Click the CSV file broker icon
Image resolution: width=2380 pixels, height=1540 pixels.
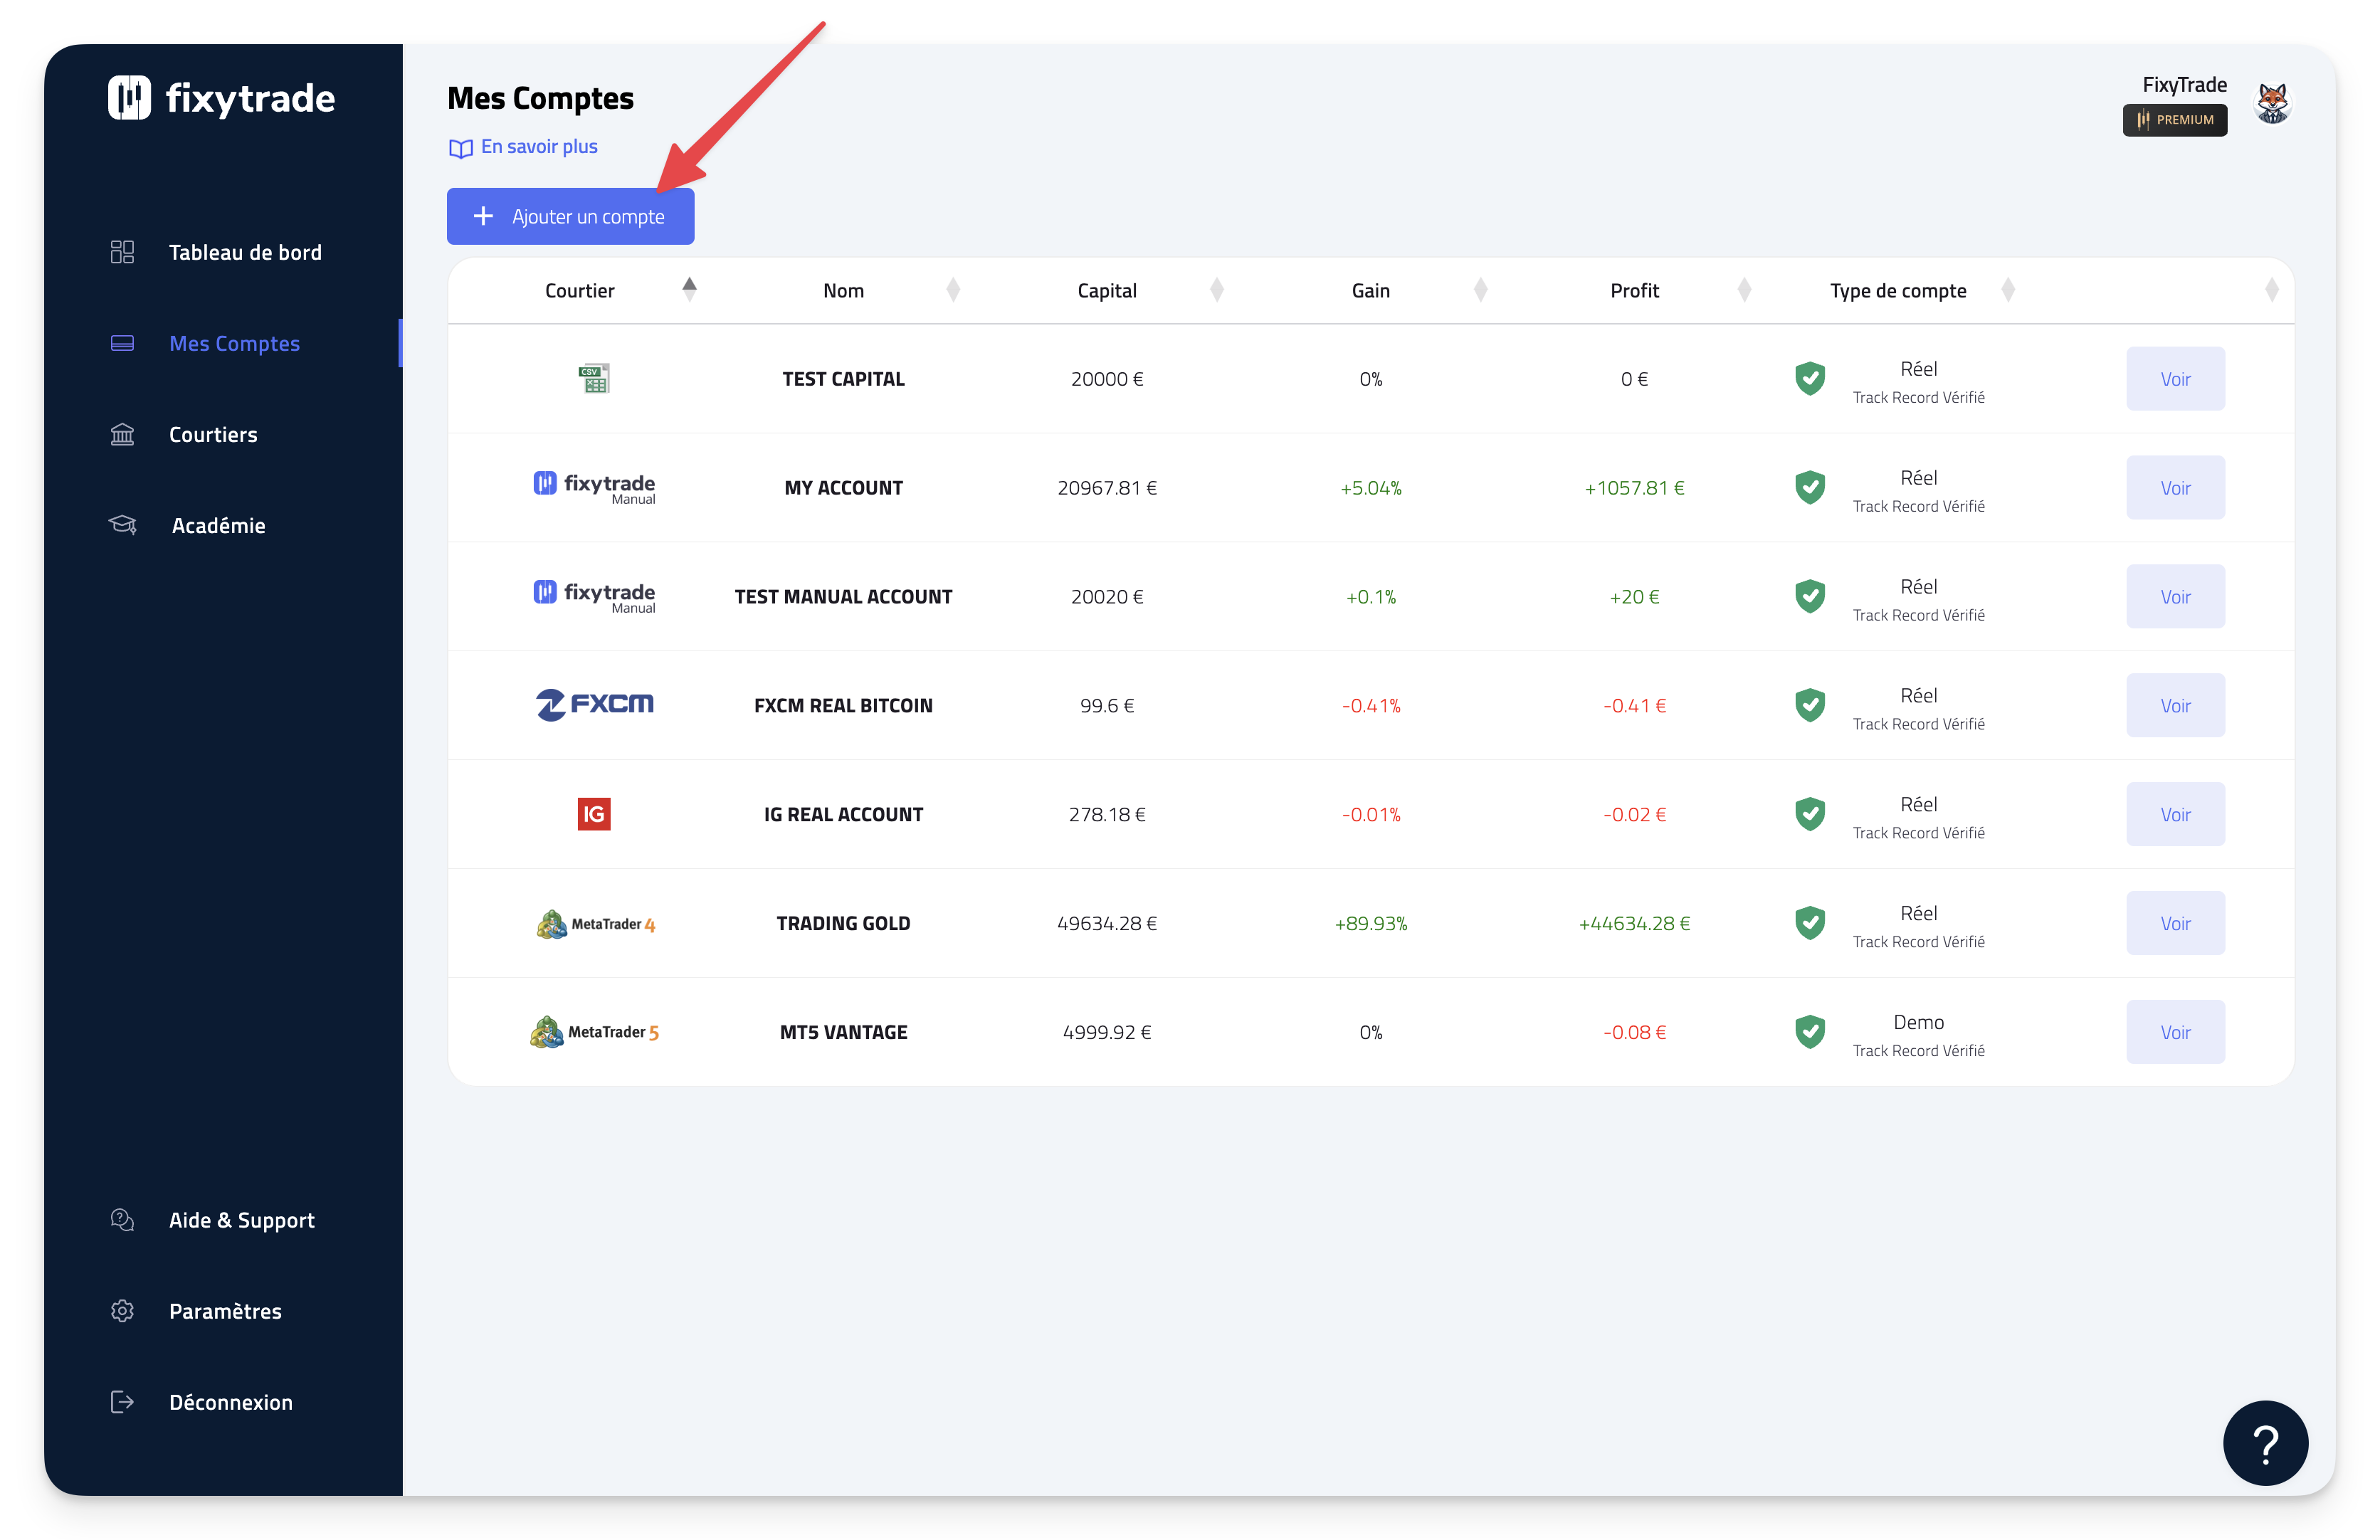point(594,378)
